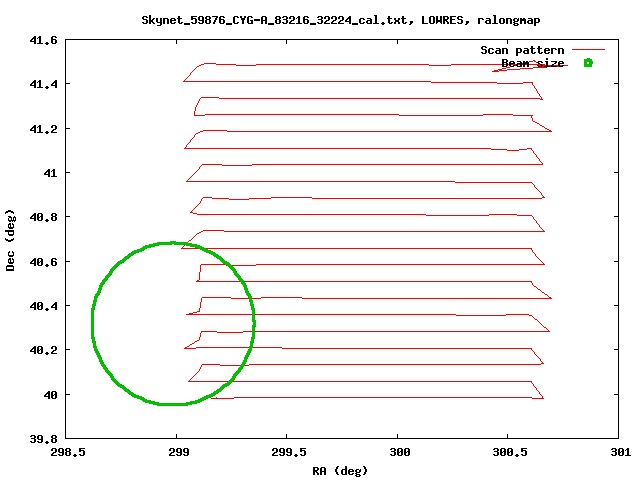Click the 40 tick label on Dec axis

coord(50,395)
